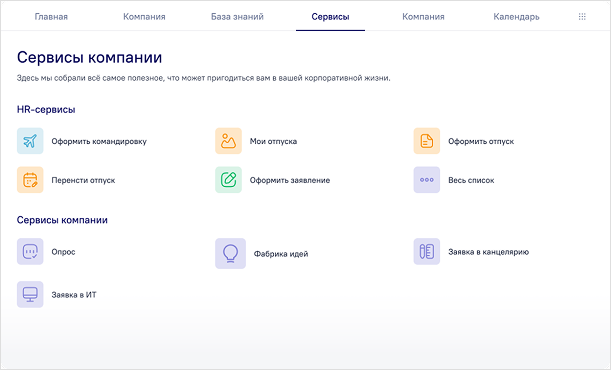Click the airplane icon for Оформить командировку
This screenshot has width=611, height=370.
30,141
